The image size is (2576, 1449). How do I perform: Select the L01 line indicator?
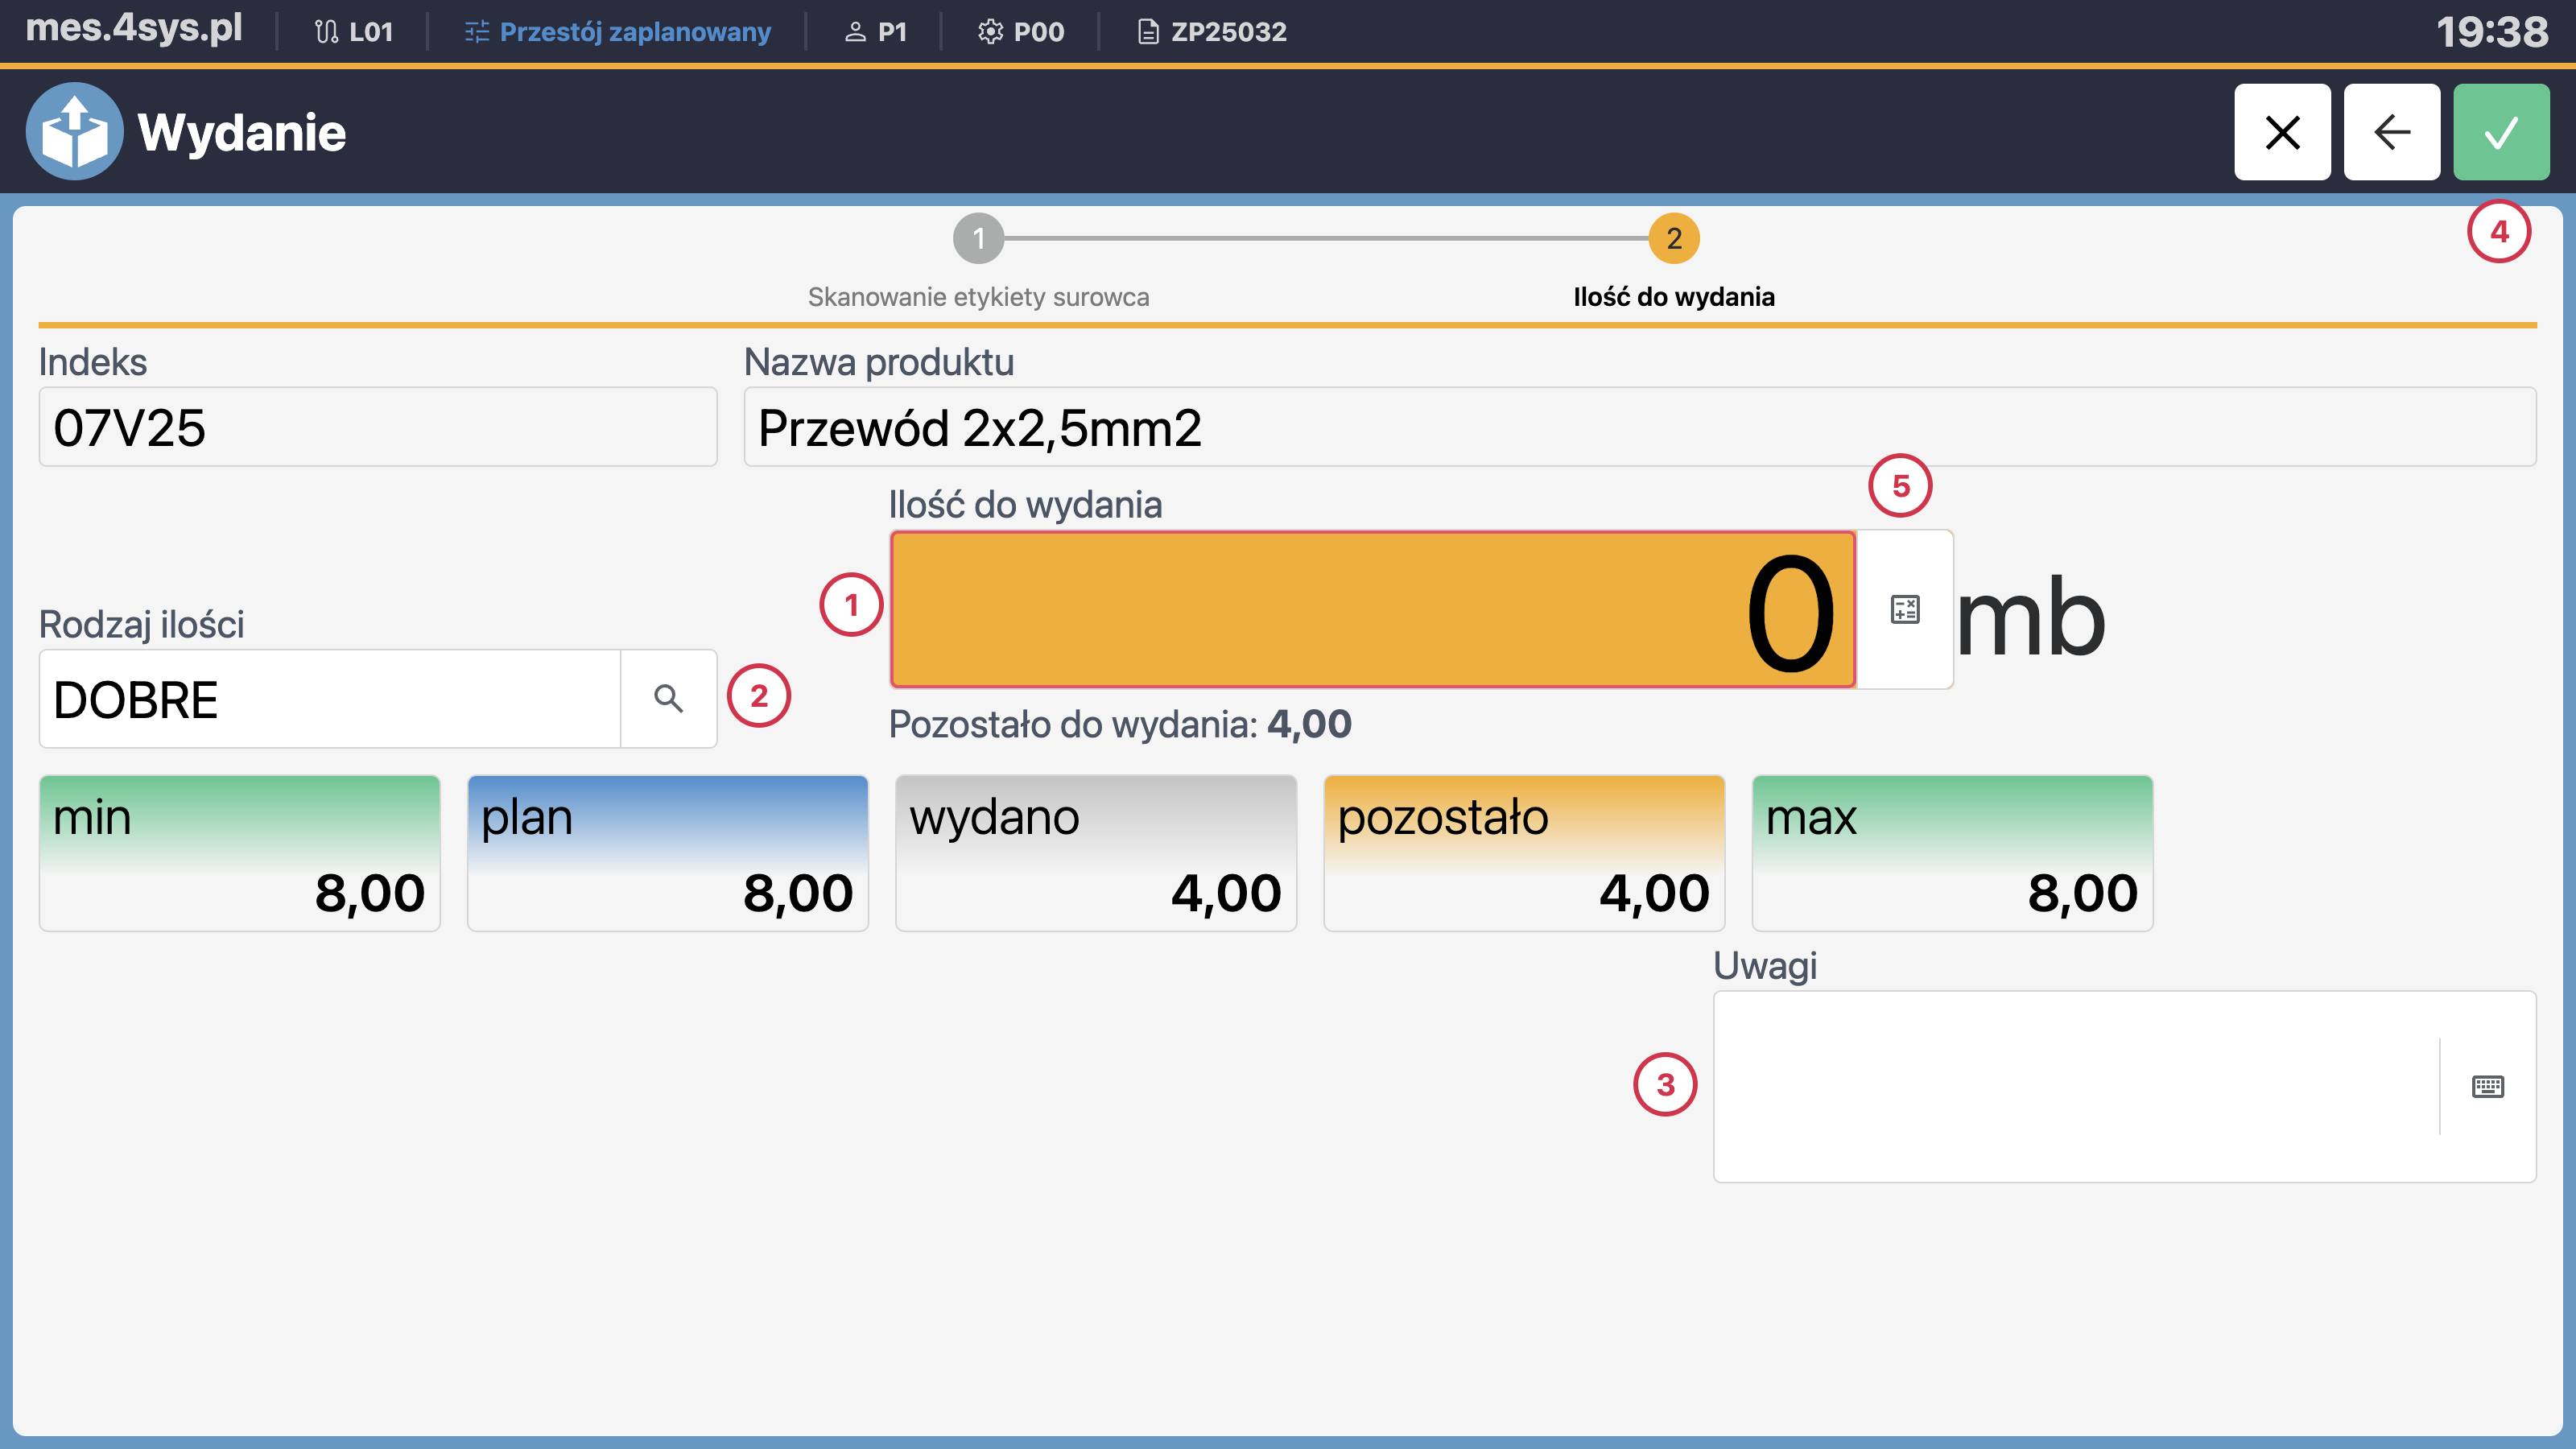[x=354, y=32]
